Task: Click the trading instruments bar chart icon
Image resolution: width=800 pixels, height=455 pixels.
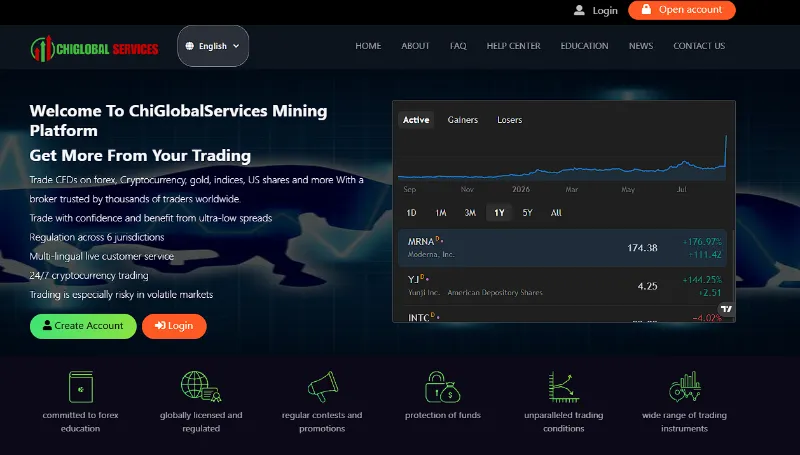Action: click(685, 387)
